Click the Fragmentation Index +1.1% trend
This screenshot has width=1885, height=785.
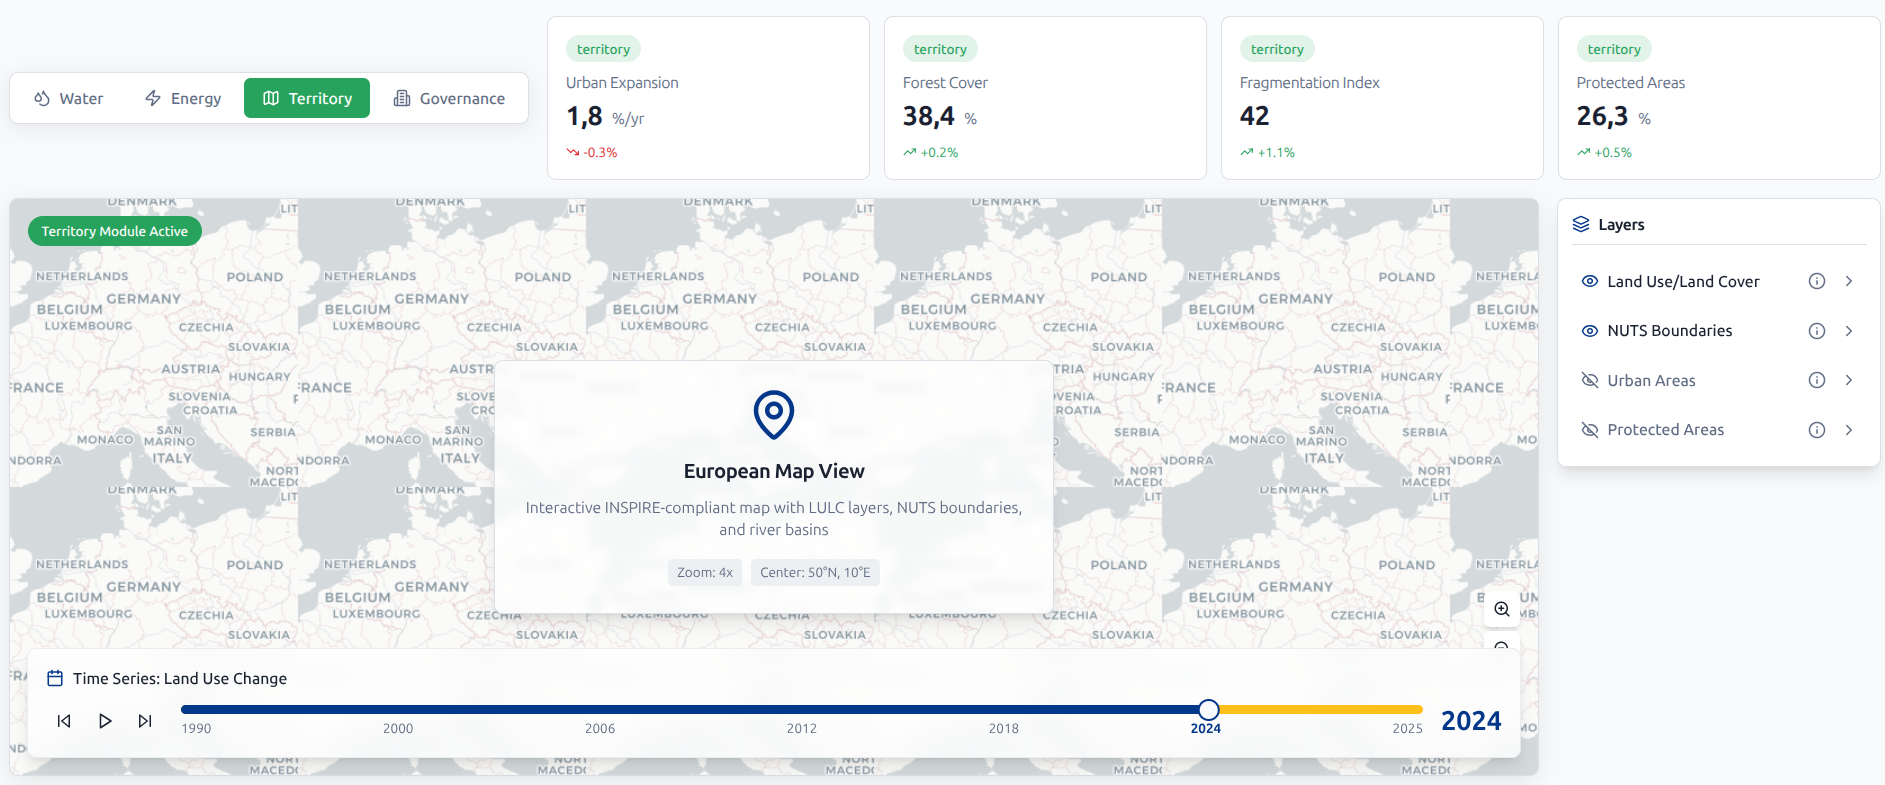1268,152
